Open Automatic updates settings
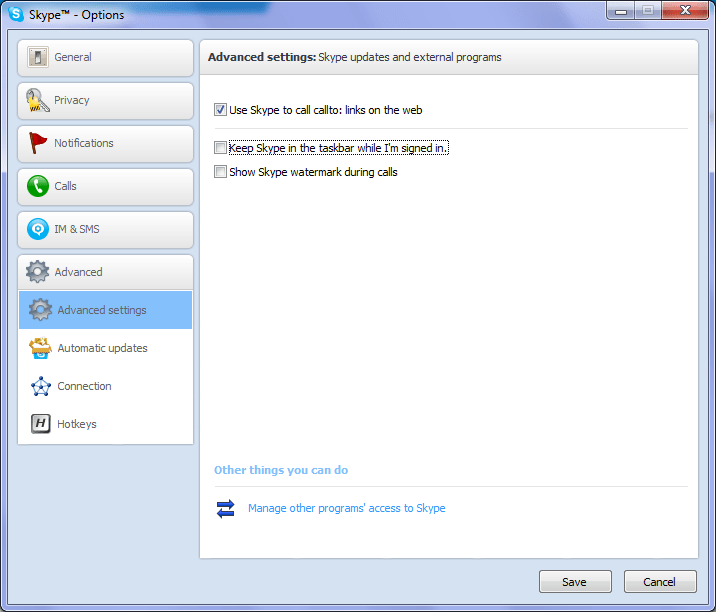 (x=105, y=348)
